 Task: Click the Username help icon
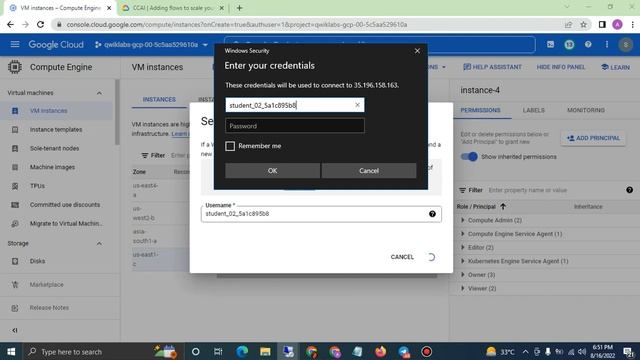coord(432,214)
